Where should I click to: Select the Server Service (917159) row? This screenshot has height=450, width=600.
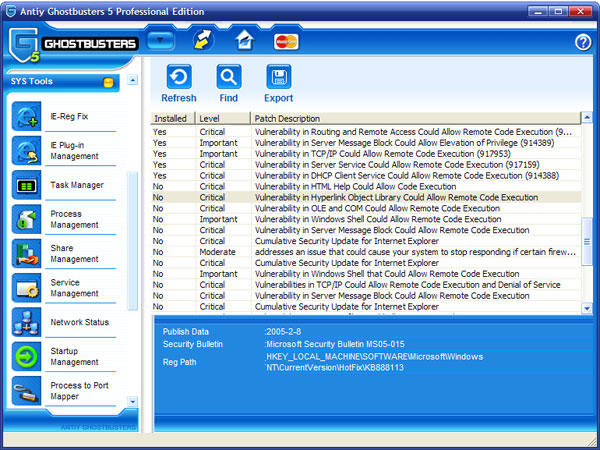pyautogui.click(x=366, y=165)
